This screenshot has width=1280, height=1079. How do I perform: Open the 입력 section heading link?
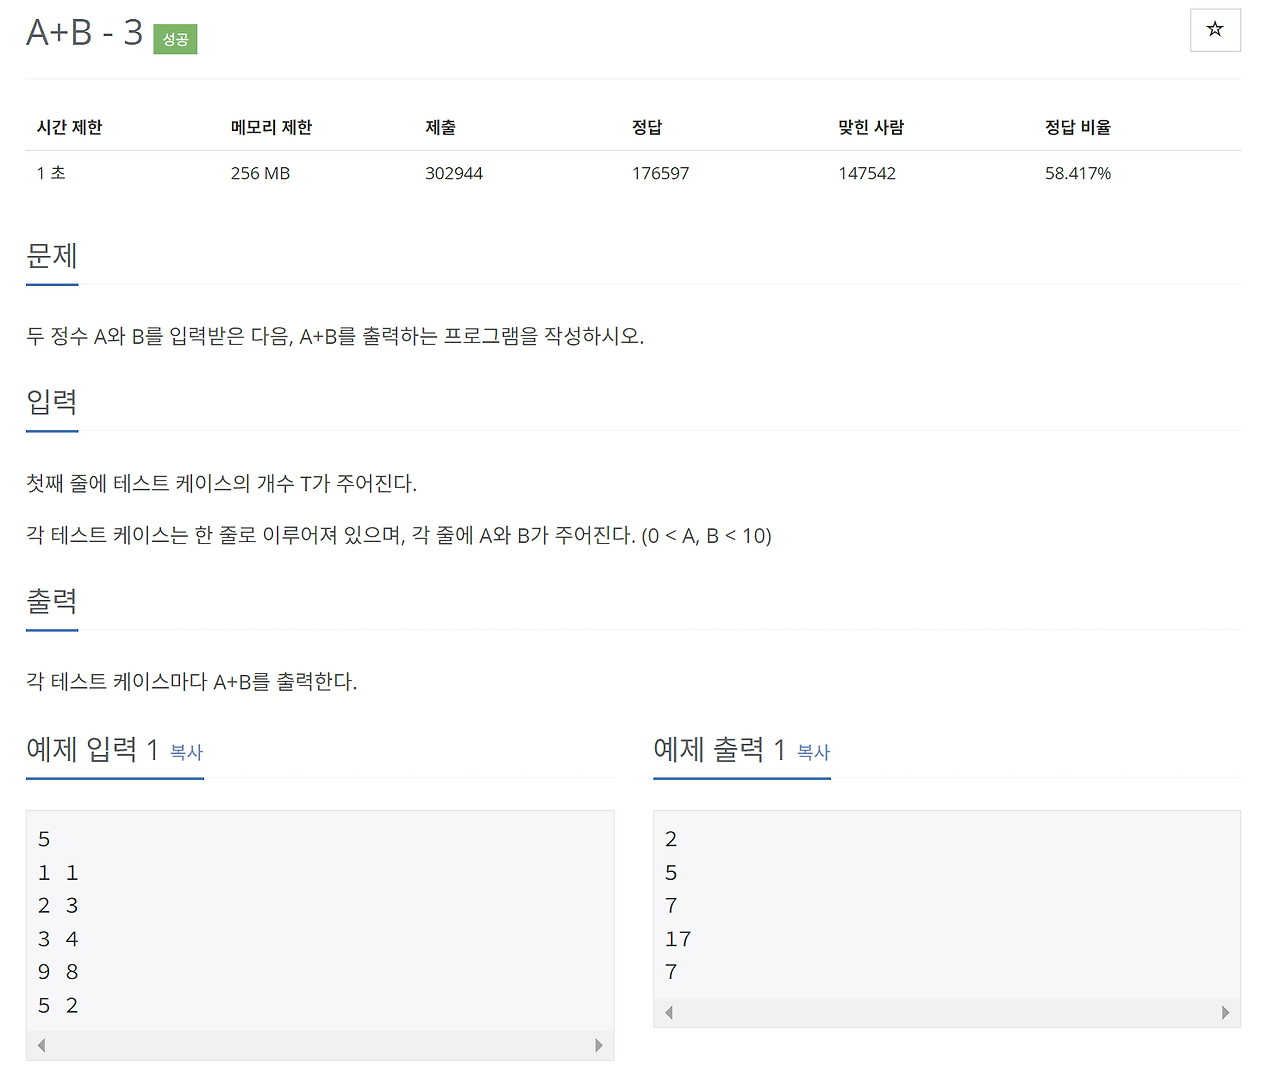51,403
